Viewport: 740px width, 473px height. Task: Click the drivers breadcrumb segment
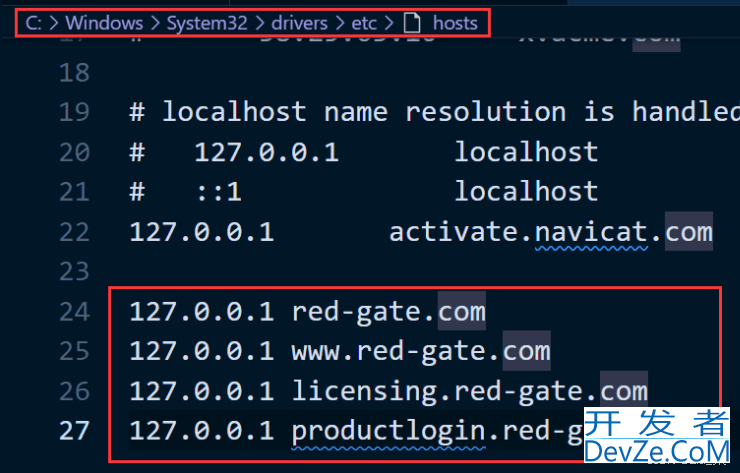(x=299, y=23)
